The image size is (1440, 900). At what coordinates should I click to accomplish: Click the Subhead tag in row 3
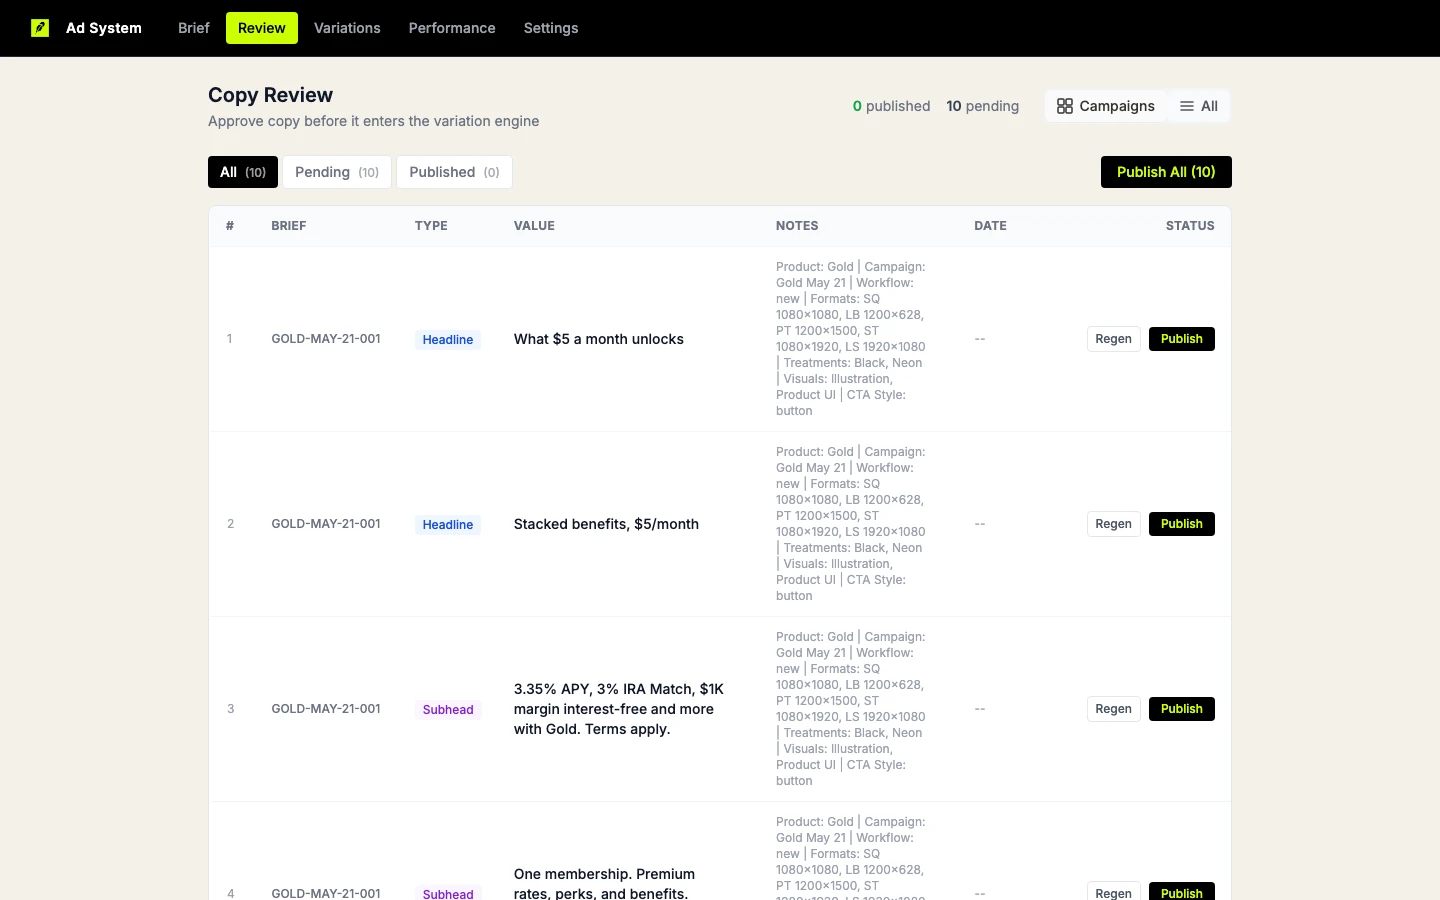click(448, 710)
